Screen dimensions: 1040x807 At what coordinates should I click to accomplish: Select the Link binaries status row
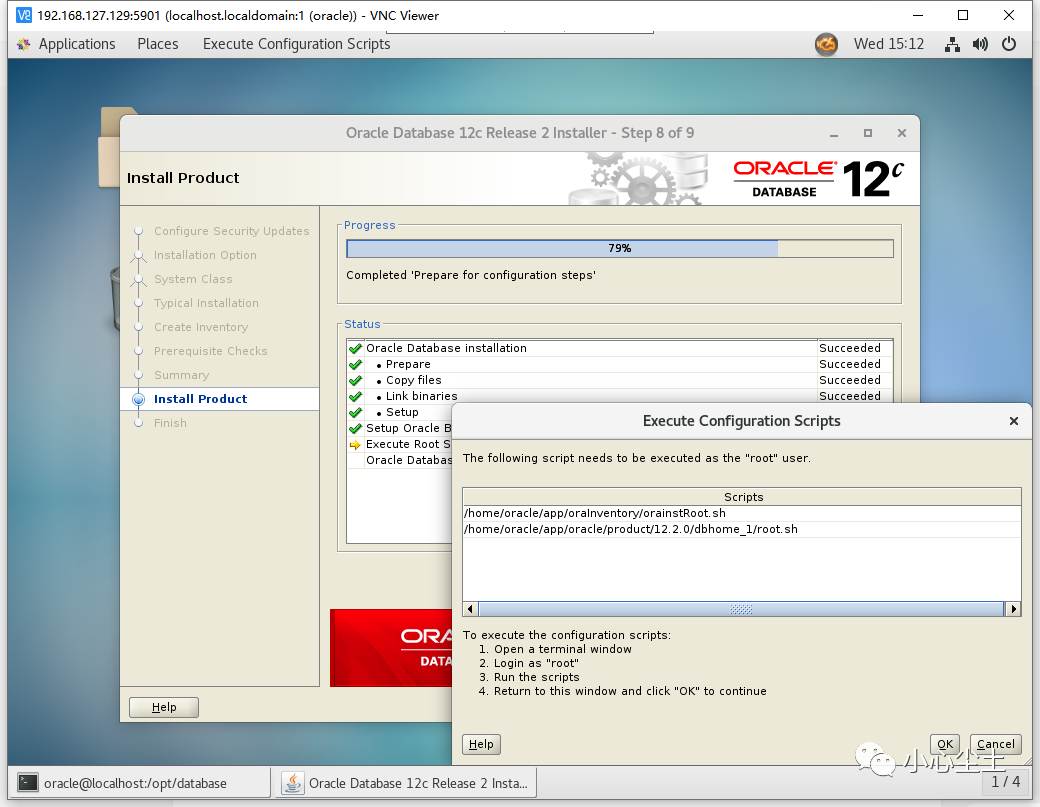(x=619, y=396)
